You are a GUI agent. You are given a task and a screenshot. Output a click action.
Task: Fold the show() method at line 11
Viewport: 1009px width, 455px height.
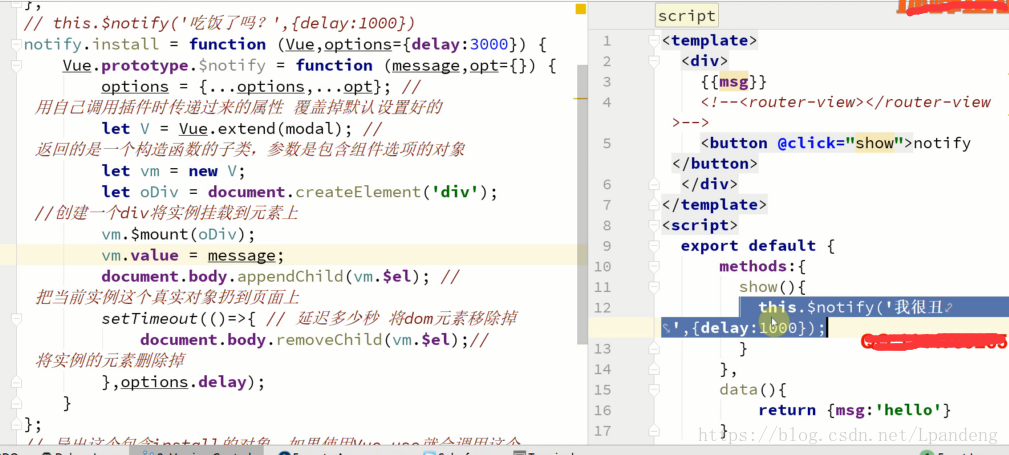[654, 287]
